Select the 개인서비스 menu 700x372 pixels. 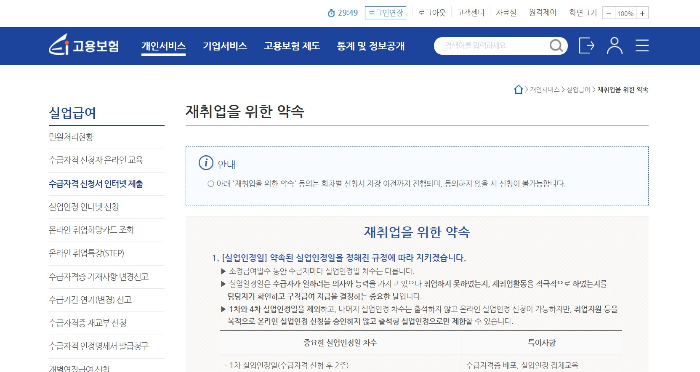(163, 46)
